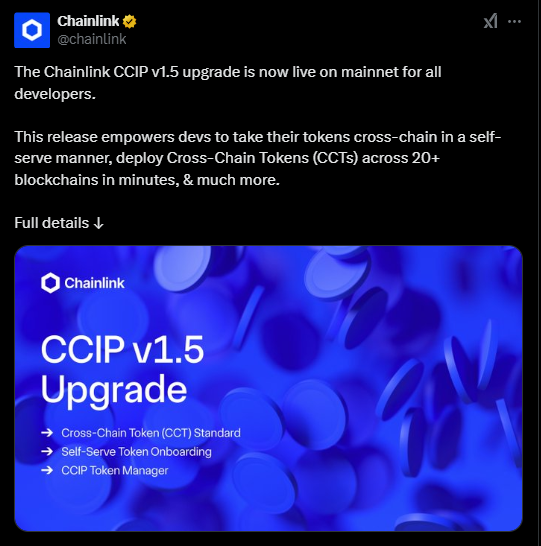Open the Chainlink profile avatar
This screenshot has width=541, height=546.
click(x=32, y=30)
